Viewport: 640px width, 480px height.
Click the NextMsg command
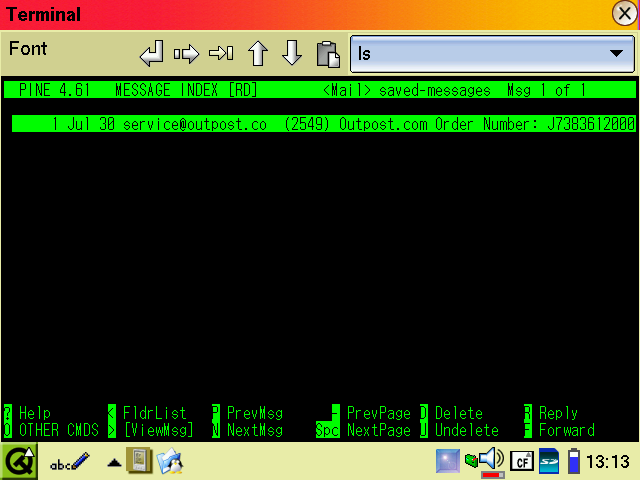click(x=255, y=430)
